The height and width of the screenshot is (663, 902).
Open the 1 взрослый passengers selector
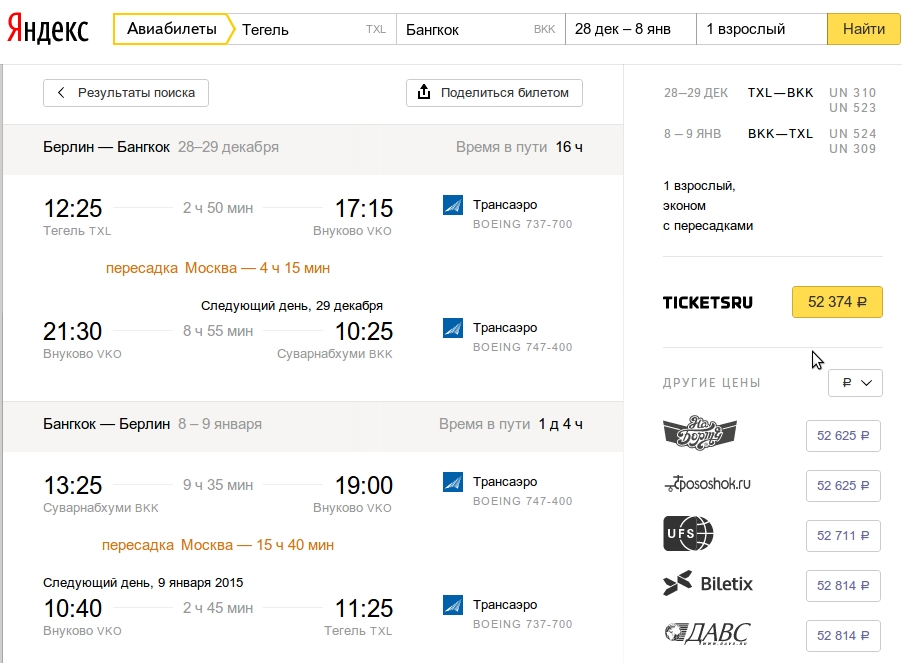762,29
